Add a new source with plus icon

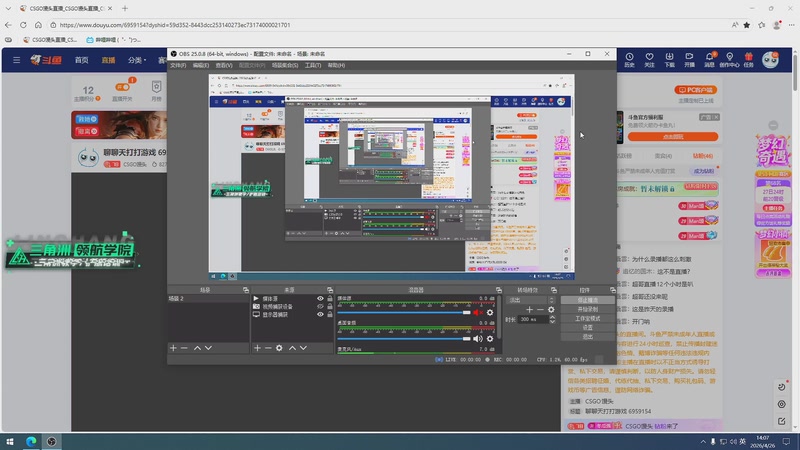257,348
